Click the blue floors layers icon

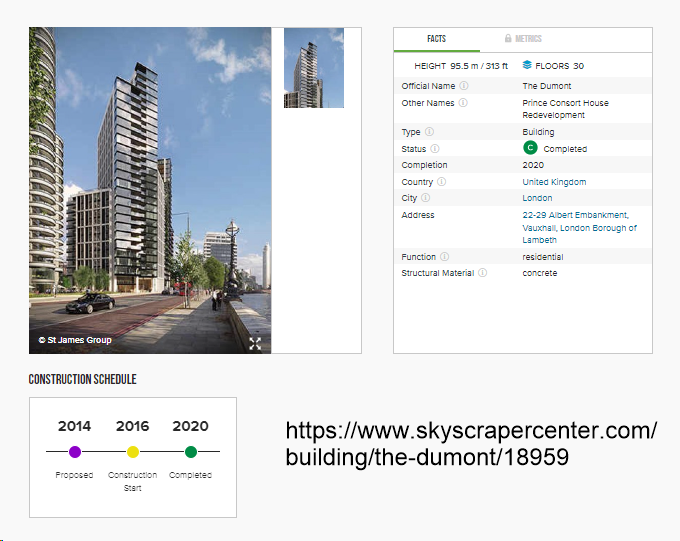[x=527, y=65]
